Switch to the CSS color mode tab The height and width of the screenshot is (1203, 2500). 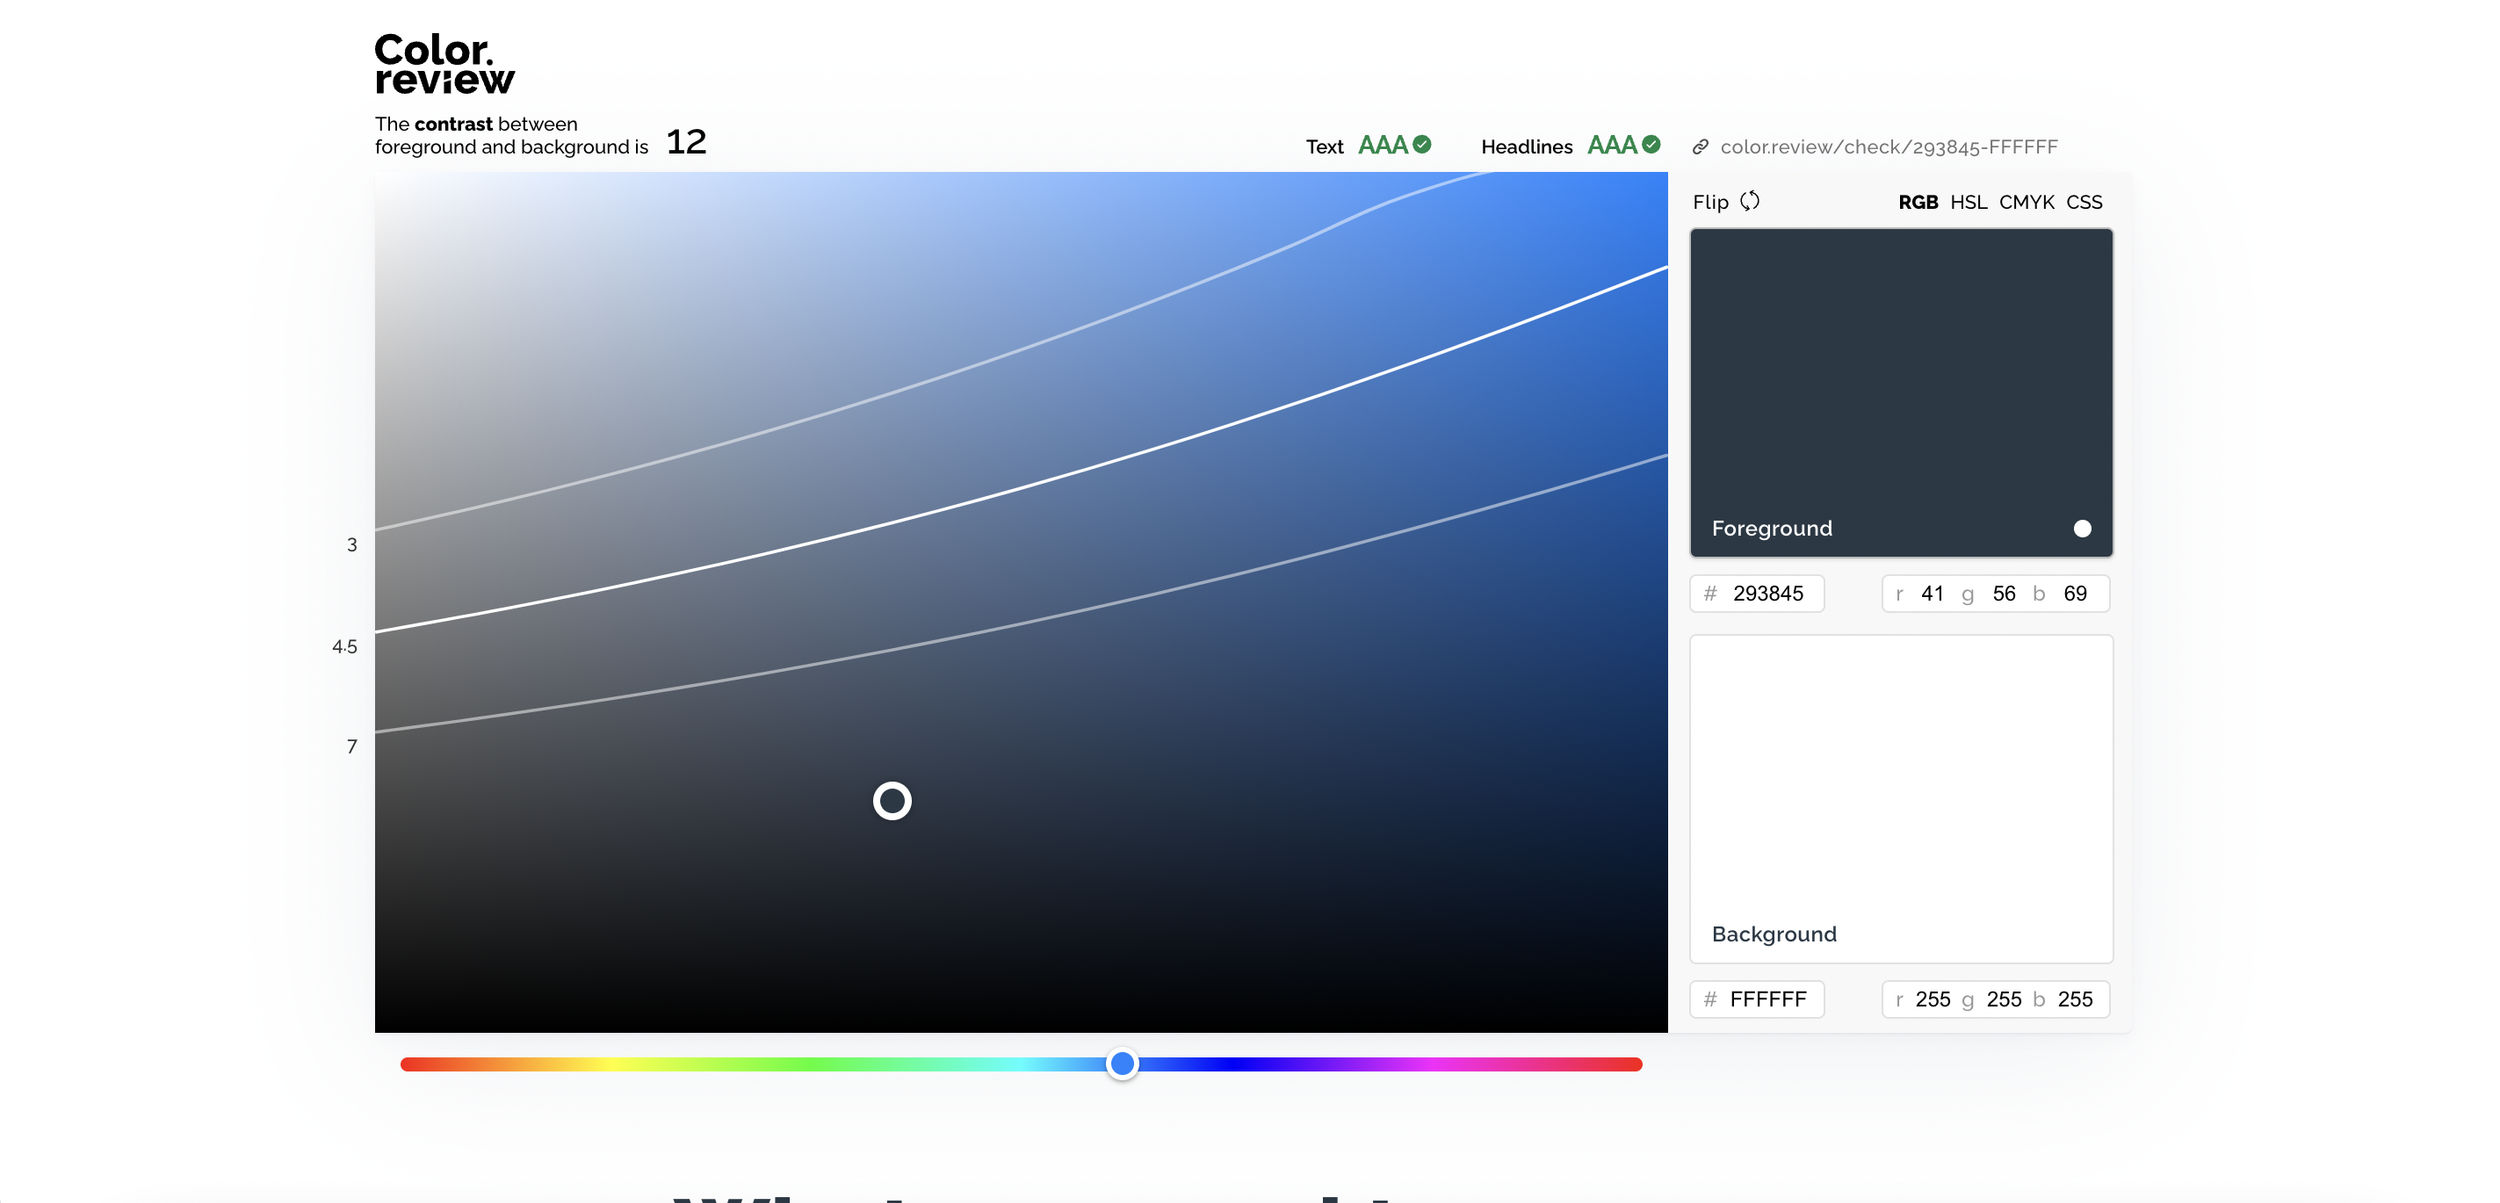pyautogui.click(x=2084, y=202)
